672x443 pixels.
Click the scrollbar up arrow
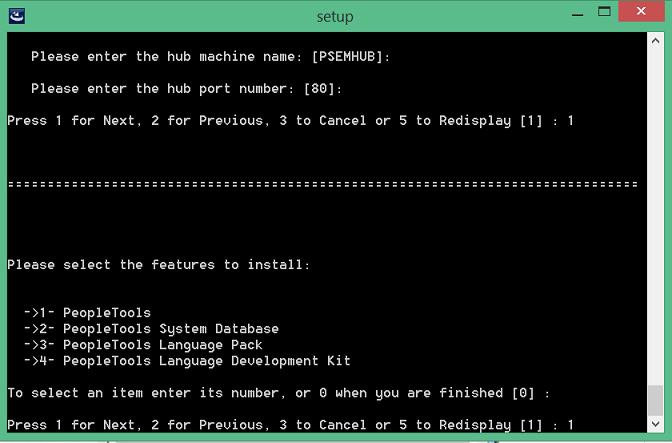[x=655, y=41]
